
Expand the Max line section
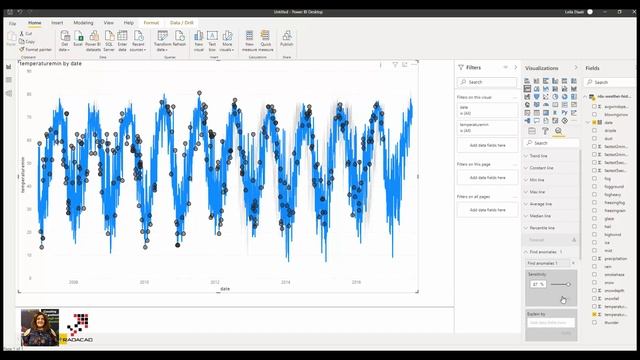point(551,192)
